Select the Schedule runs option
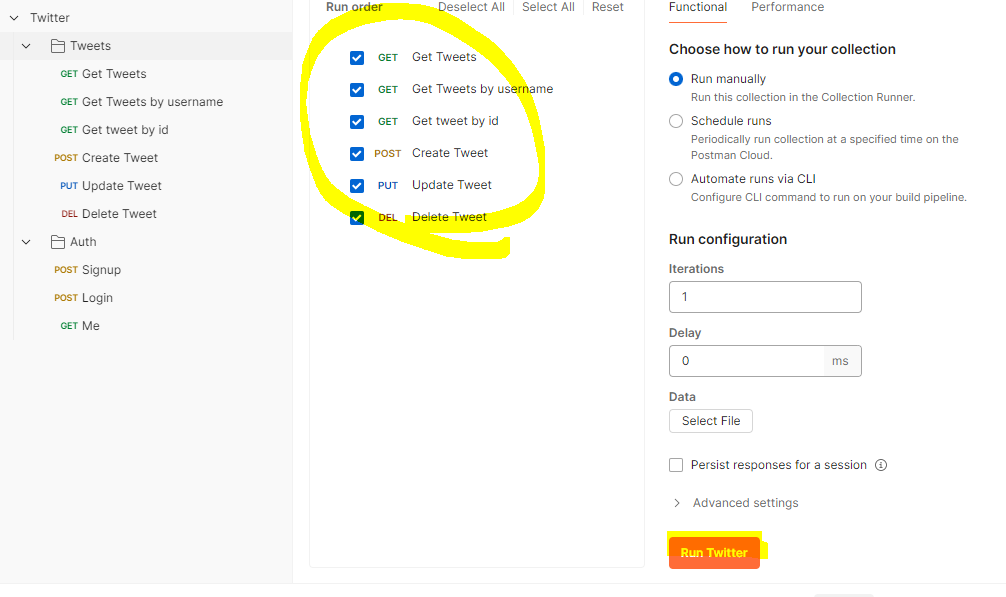Viewport: 1006px width, 597px height. pyautogui.click(x=676, y=121)
